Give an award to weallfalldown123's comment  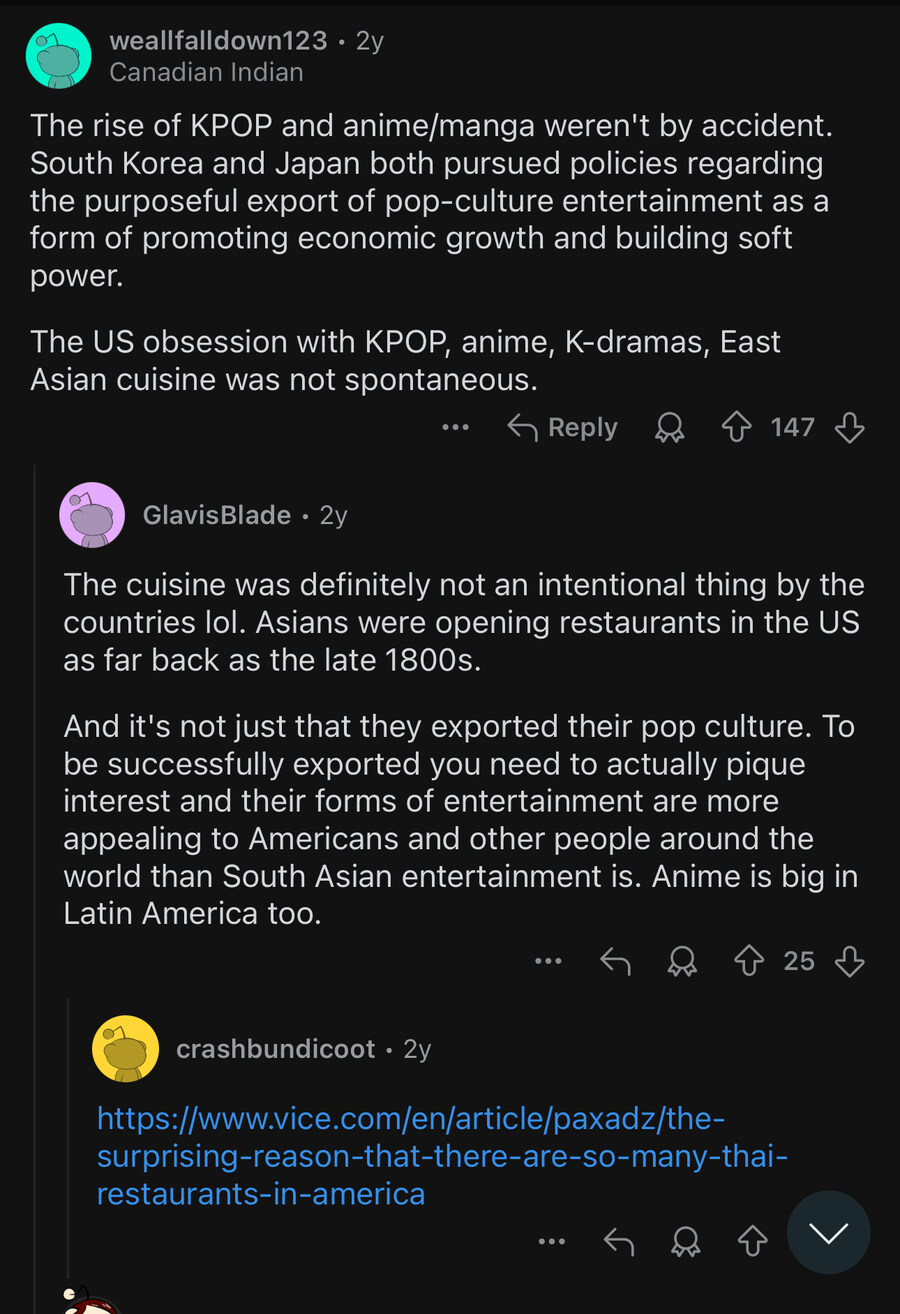pyautogui.click(x=670, y=427)
